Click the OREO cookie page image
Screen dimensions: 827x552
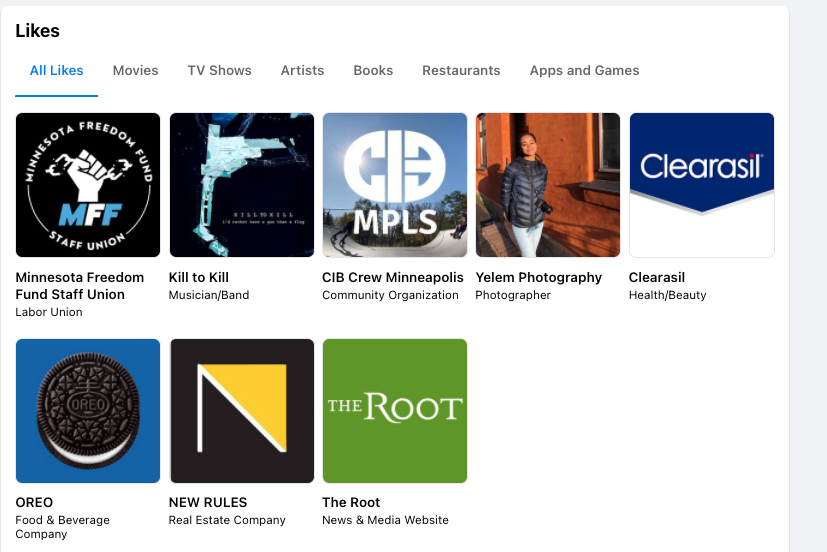point(88,411)
